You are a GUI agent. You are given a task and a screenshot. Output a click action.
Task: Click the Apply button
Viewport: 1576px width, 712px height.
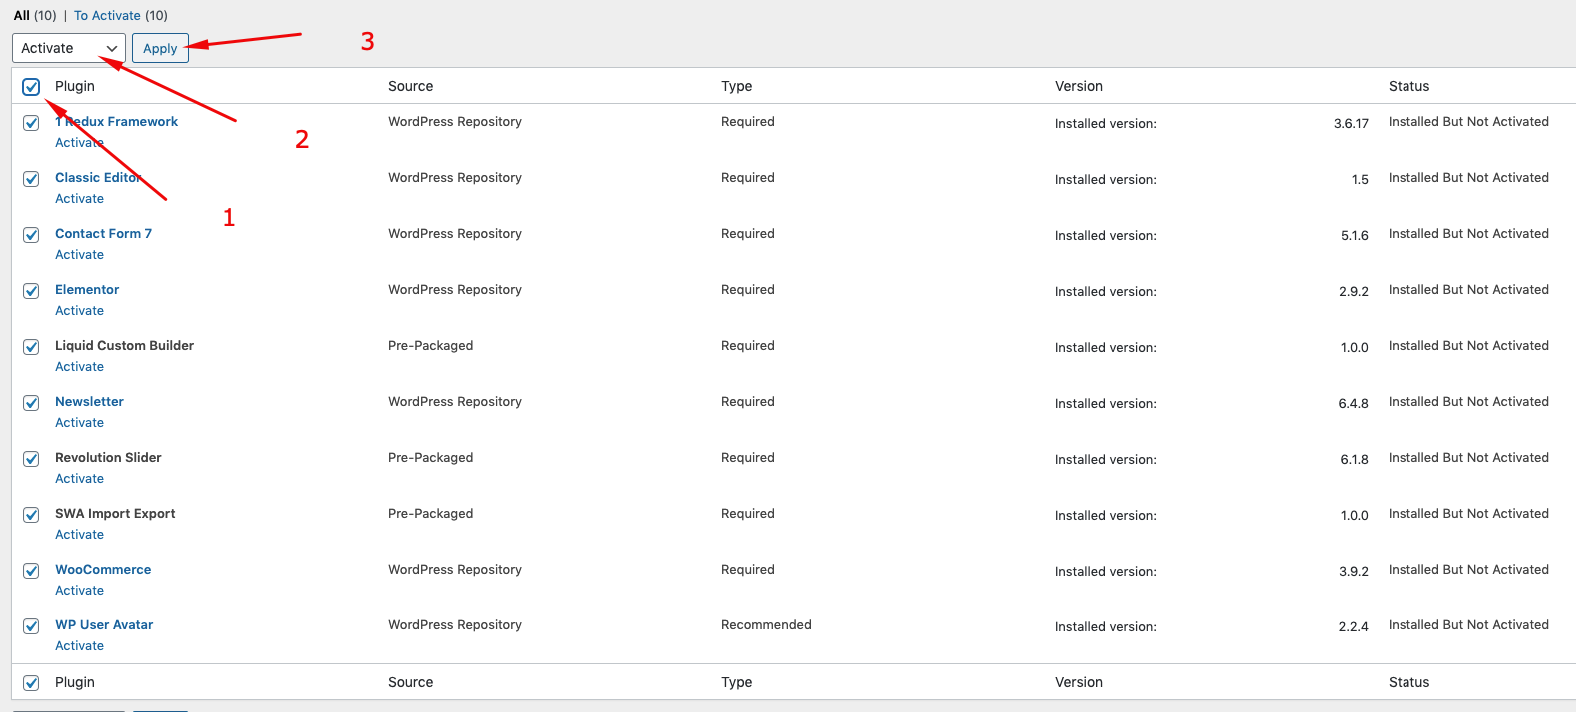[x=160, y=48]
